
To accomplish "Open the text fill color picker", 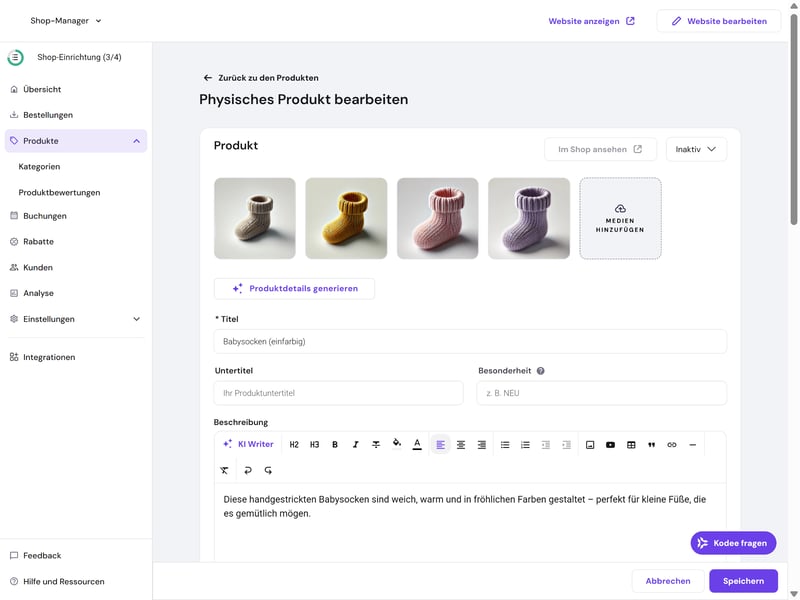I will pyautogui.click(x=396, y=445).
